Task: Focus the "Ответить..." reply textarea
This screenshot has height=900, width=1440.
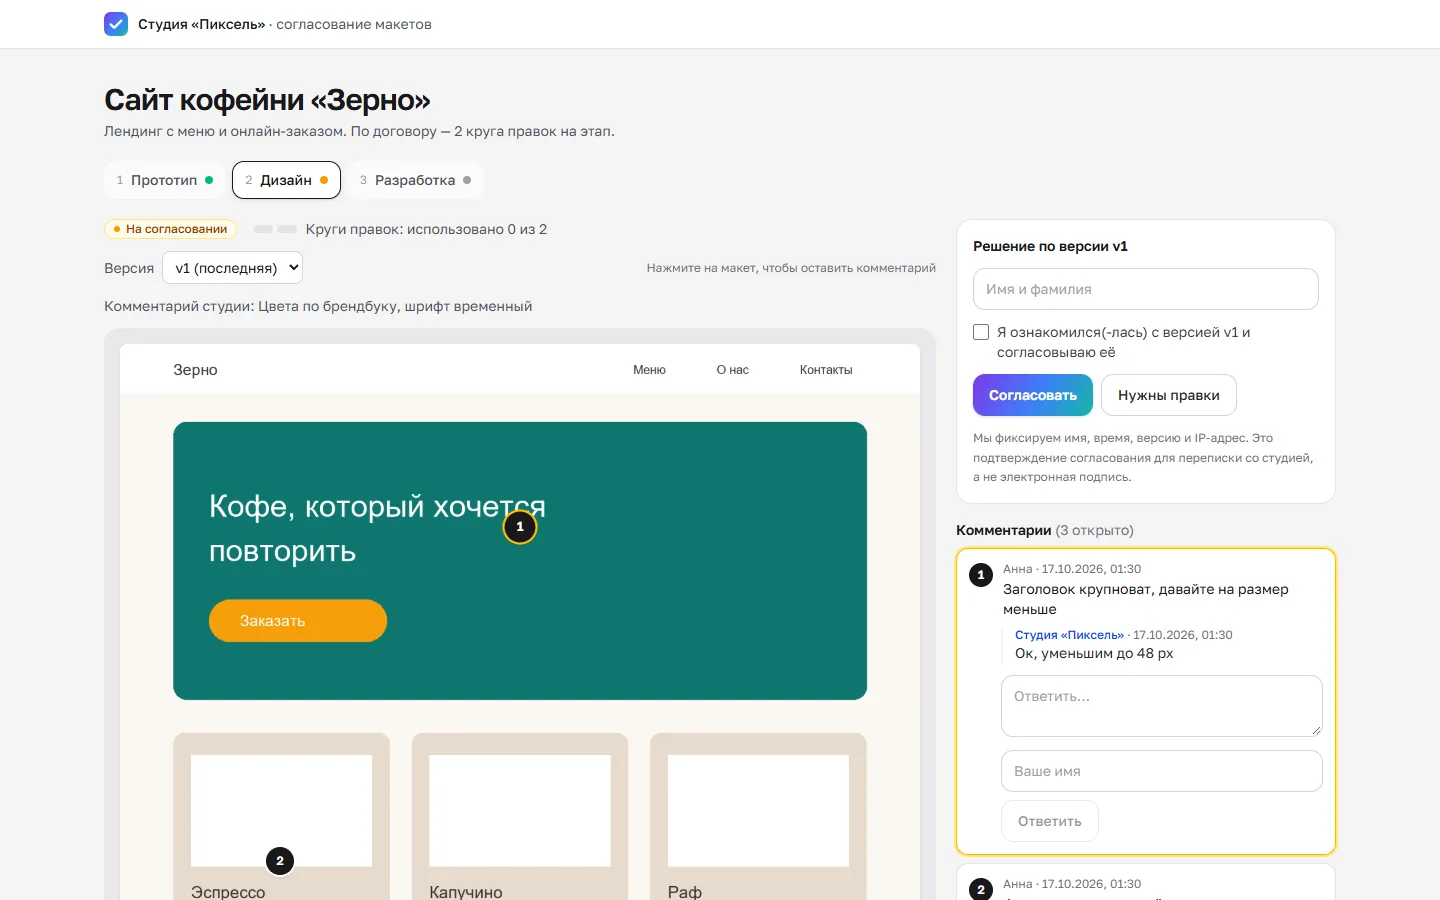Action: coord(1162,706)
